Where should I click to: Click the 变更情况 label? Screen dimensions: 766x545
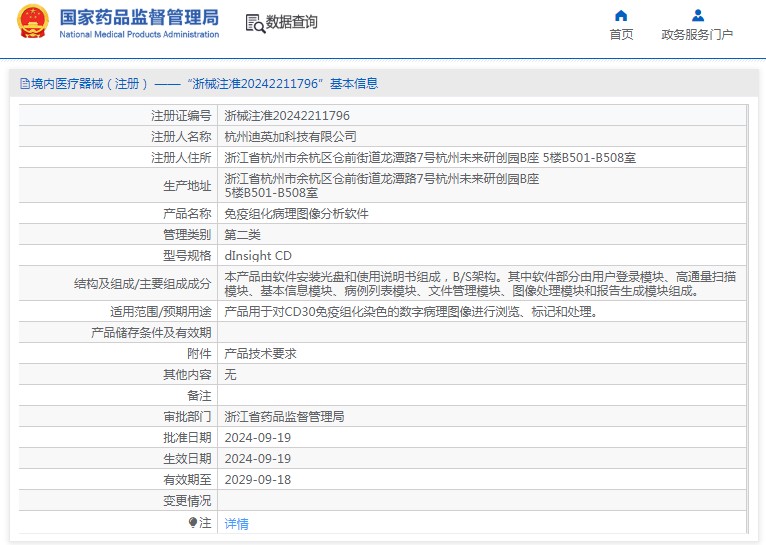tap(187, 501)
